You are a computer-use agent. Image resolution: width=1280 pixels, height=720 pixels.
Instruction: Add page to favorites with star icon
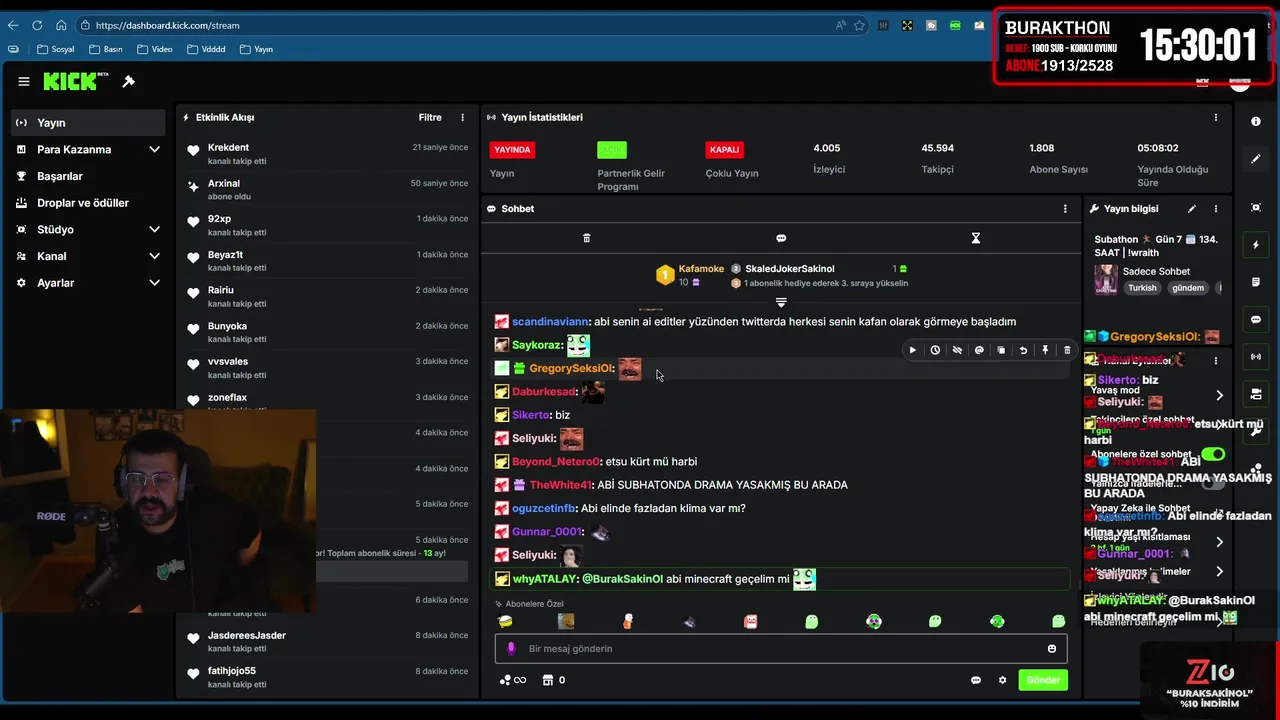(859, 25)
